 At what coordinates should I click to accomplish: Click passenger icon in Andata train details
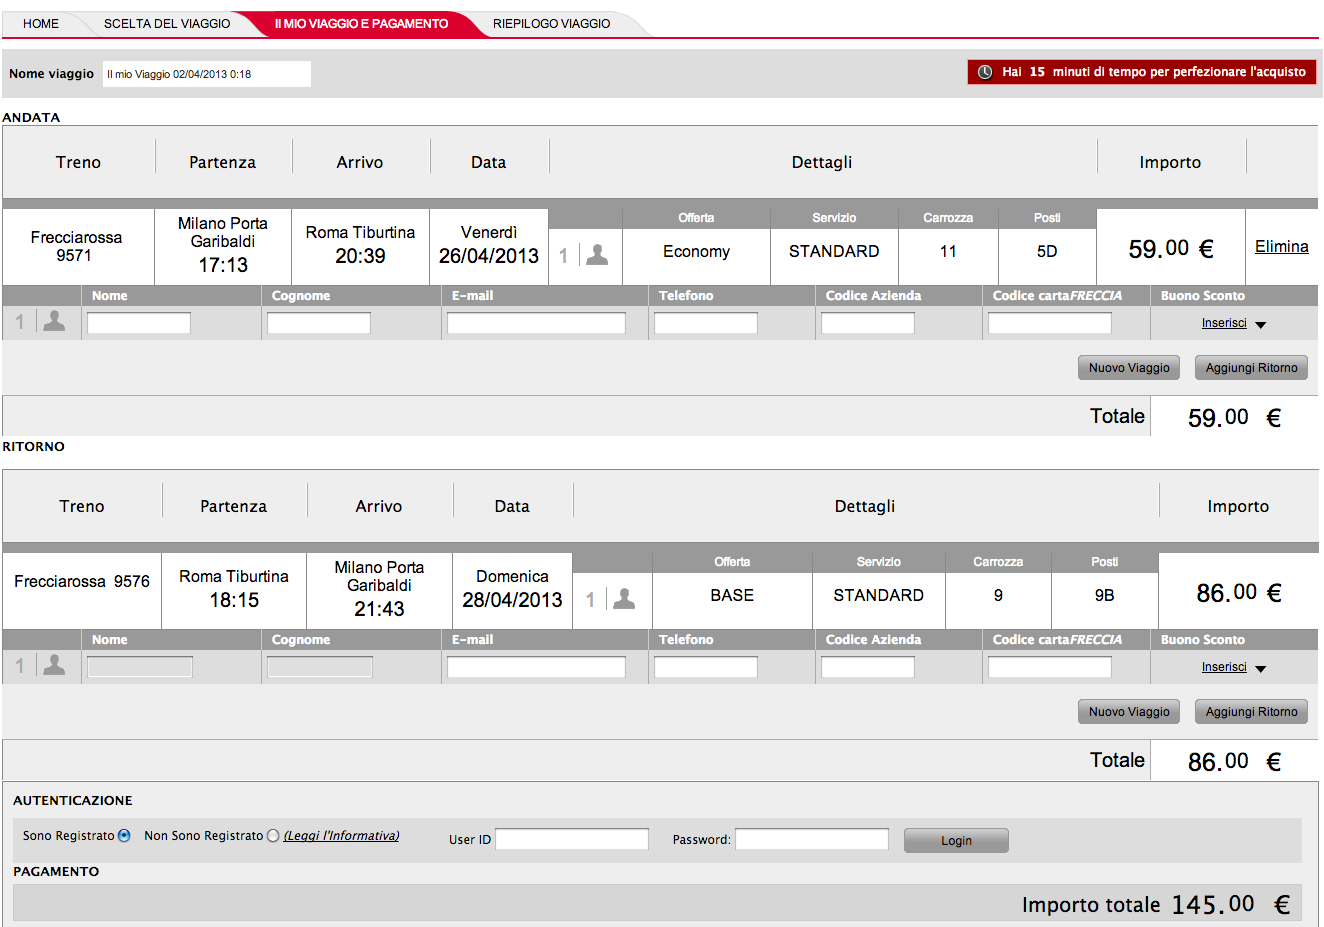(x=597, y=255)
